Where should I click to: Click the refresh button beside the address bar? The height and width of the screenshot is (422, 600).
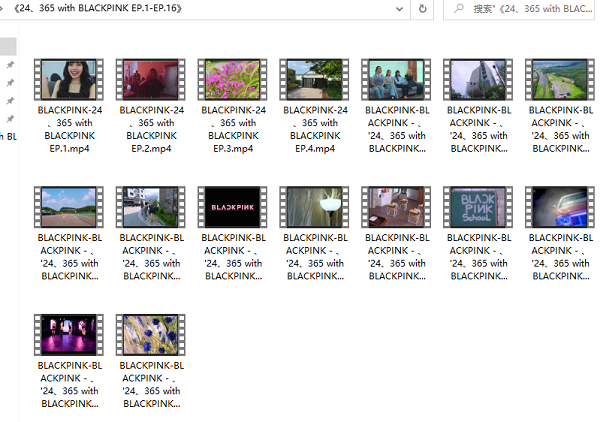[422, 9]
